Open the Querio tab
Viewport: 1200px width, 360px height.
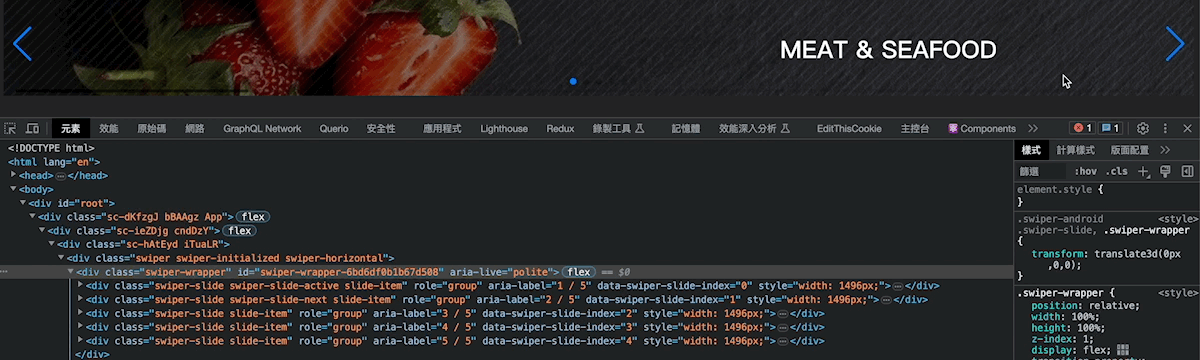click(x=334, y=129)
